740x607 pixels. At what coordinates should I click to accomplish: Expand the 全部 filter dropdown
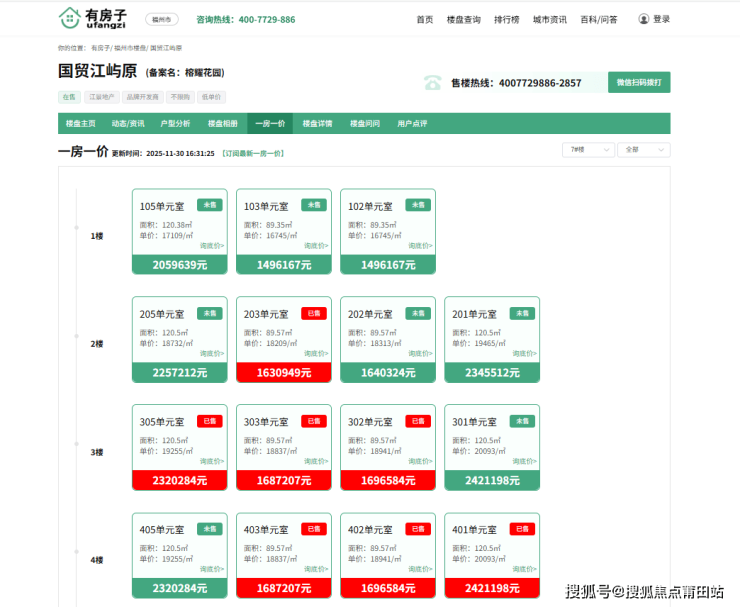pyautogui.click(x=643, y=149)
